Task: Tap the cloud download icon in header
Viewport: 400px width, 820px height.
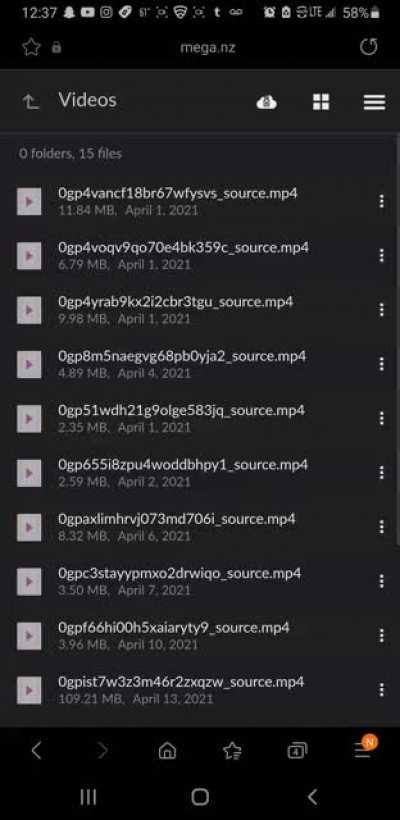Action: coord(267,102)
